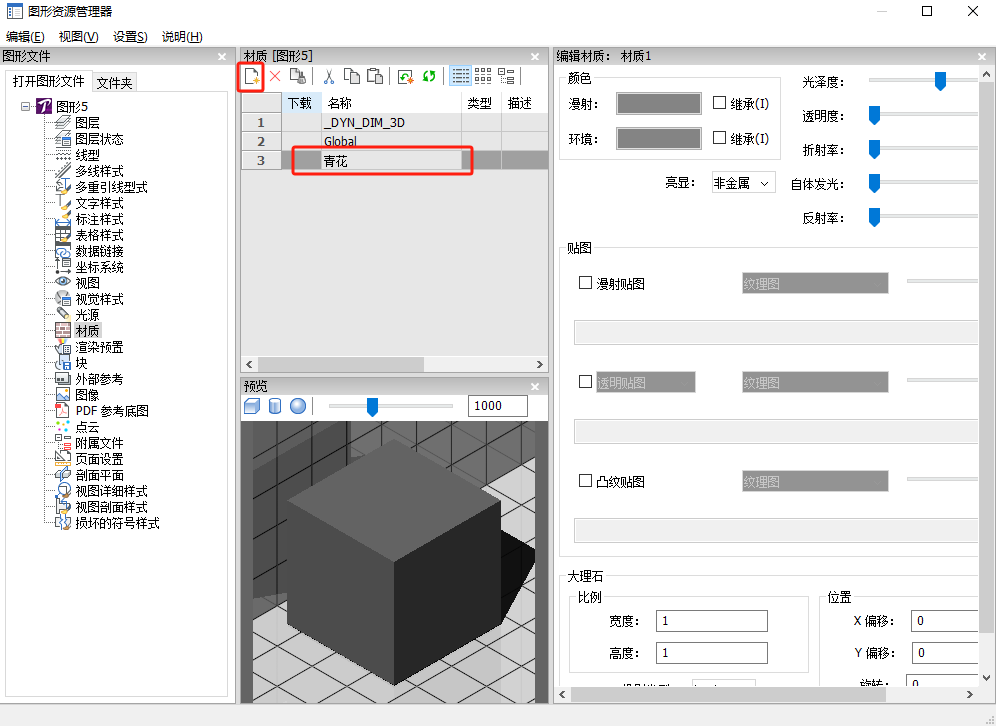Tick the 凸纹贴图 checkbox

pos(585,481)
